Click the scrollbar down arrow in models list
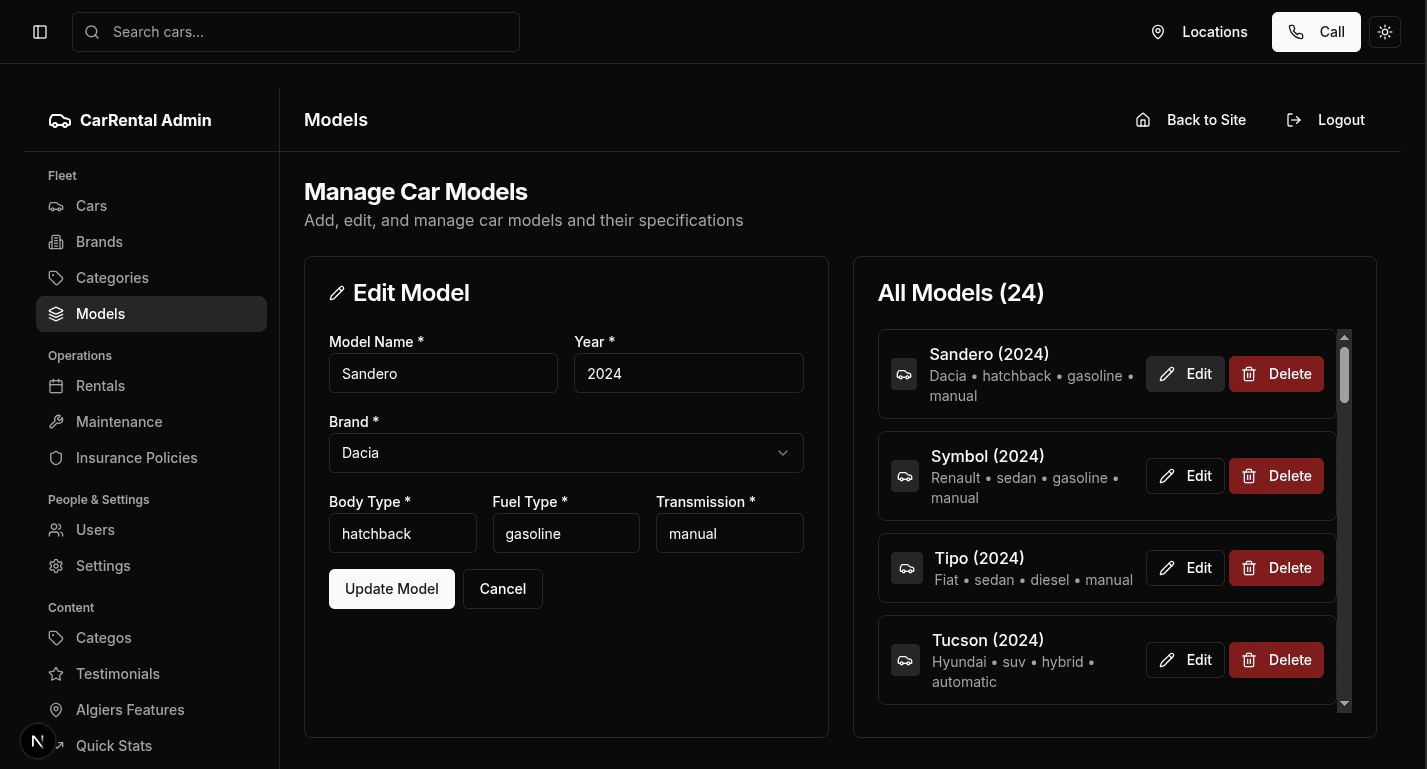 (1344, 704)
